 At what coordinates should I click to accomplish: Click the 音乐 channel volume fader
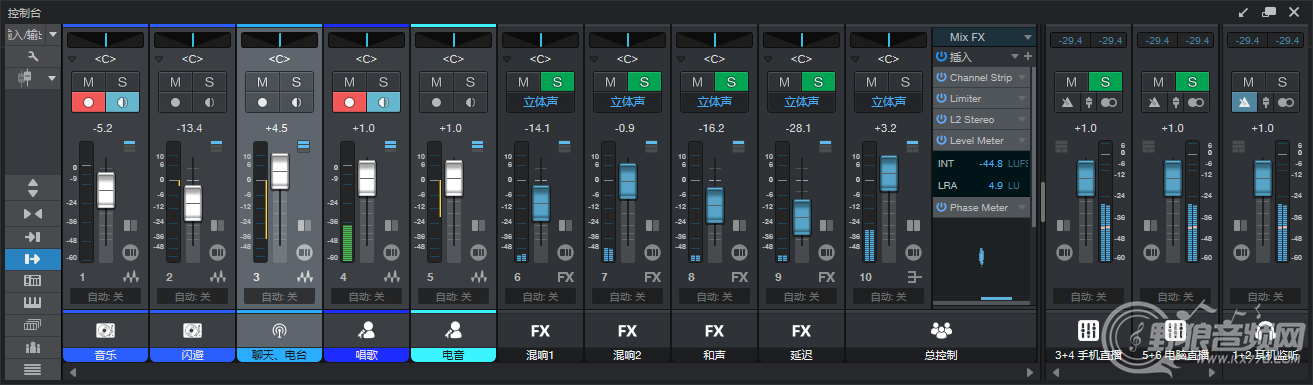click(x=106, y=190)
